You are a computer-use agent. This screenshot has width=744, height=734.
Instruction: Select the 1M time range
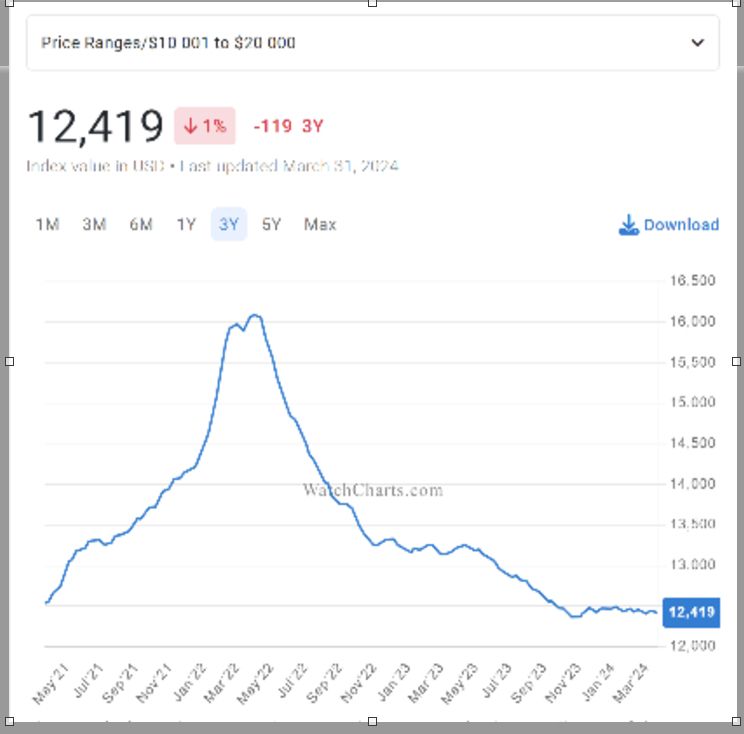(47, 225)
